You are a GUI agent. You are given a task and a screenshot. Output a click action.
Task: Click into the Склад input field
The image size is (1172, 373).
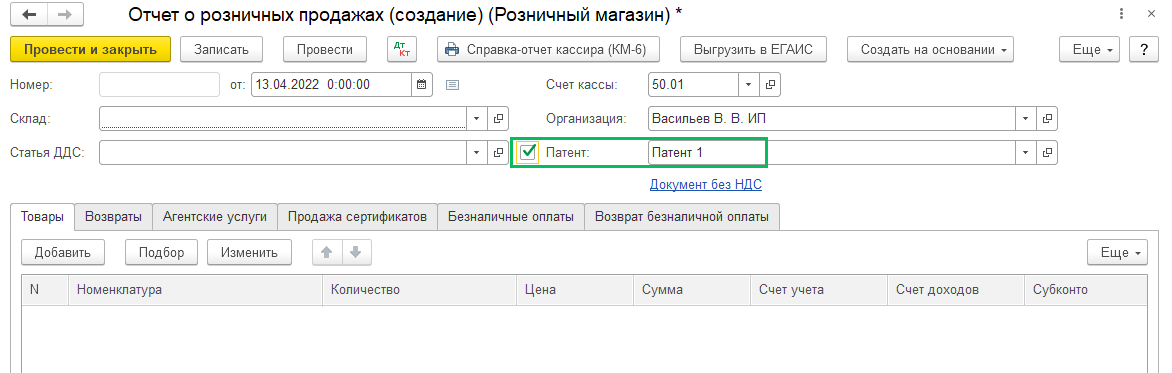pos(283,118)
